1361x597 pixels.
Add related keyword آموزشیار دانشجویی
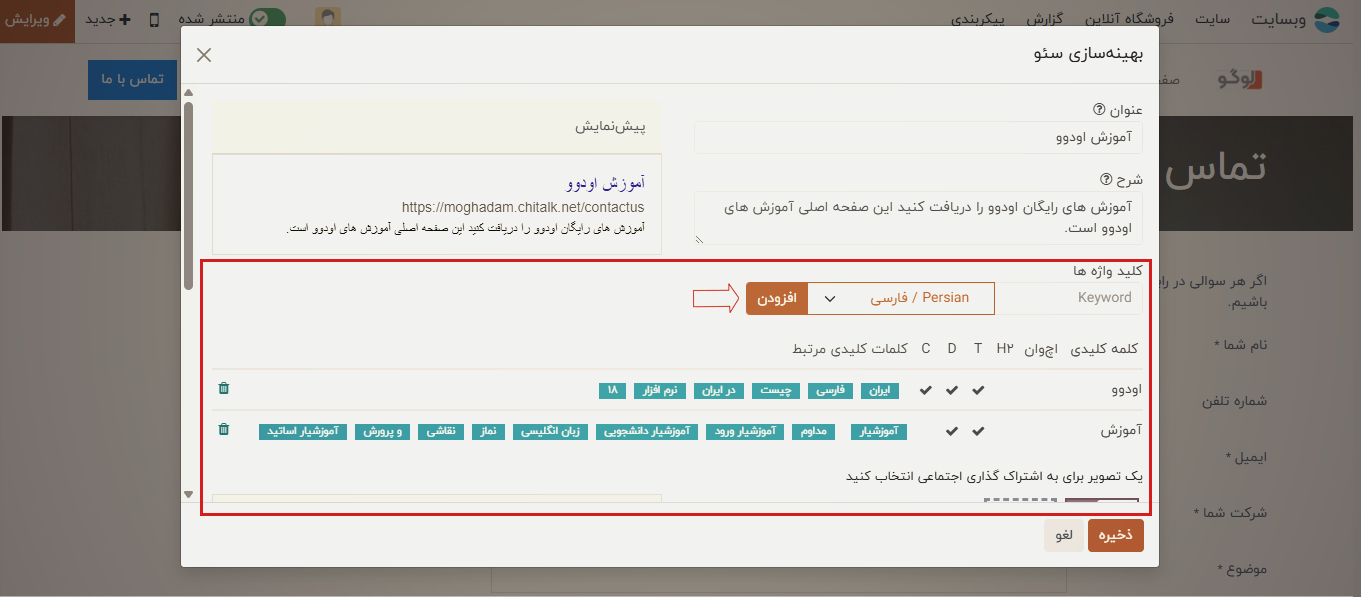(x=647, y=431)
